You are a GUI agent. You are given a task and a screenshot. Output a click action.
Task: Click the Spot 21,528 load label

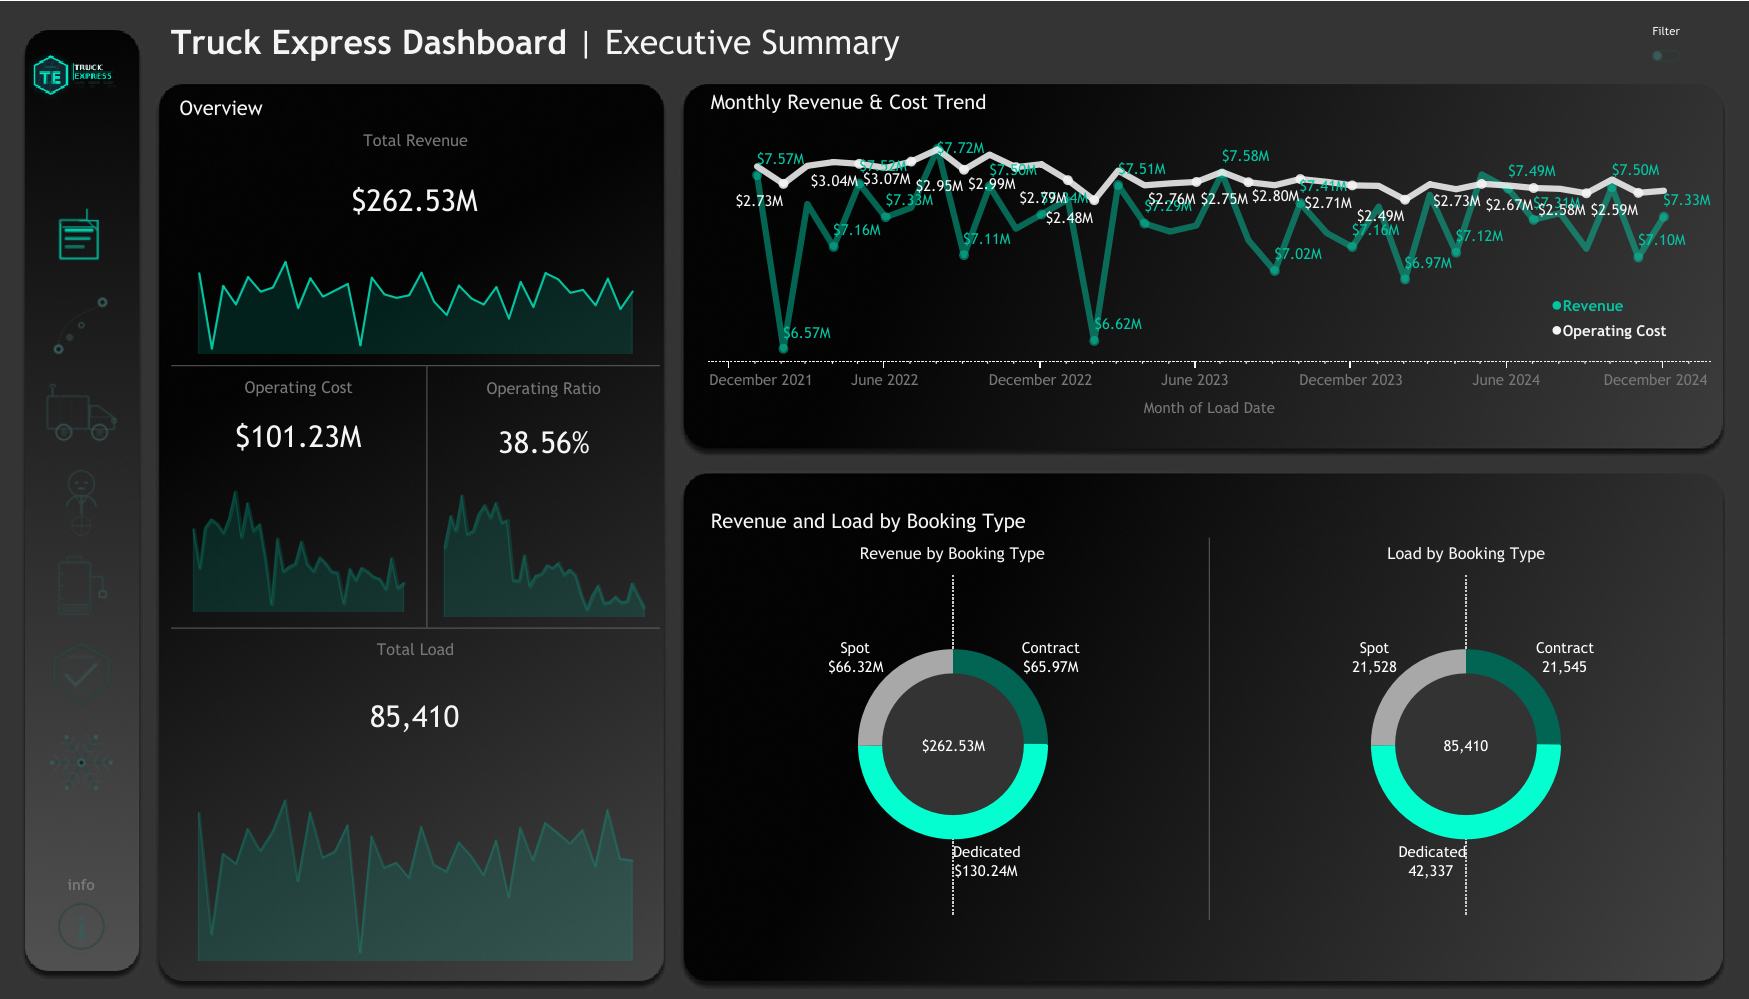point(1374,658)
